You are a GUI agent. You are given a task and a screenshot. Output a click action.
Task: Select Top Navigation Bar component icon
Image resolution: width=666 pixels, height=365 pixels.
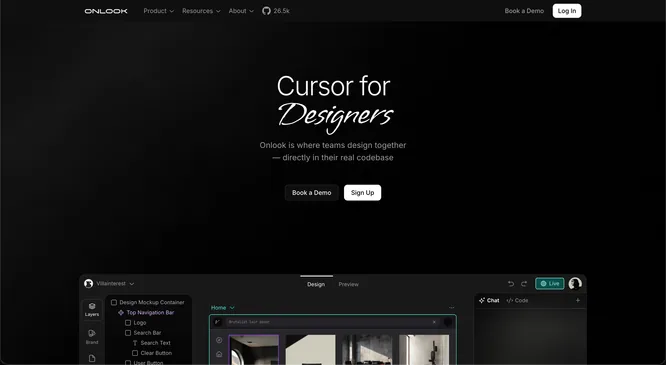pyautogui.click(x=121, y=313)
